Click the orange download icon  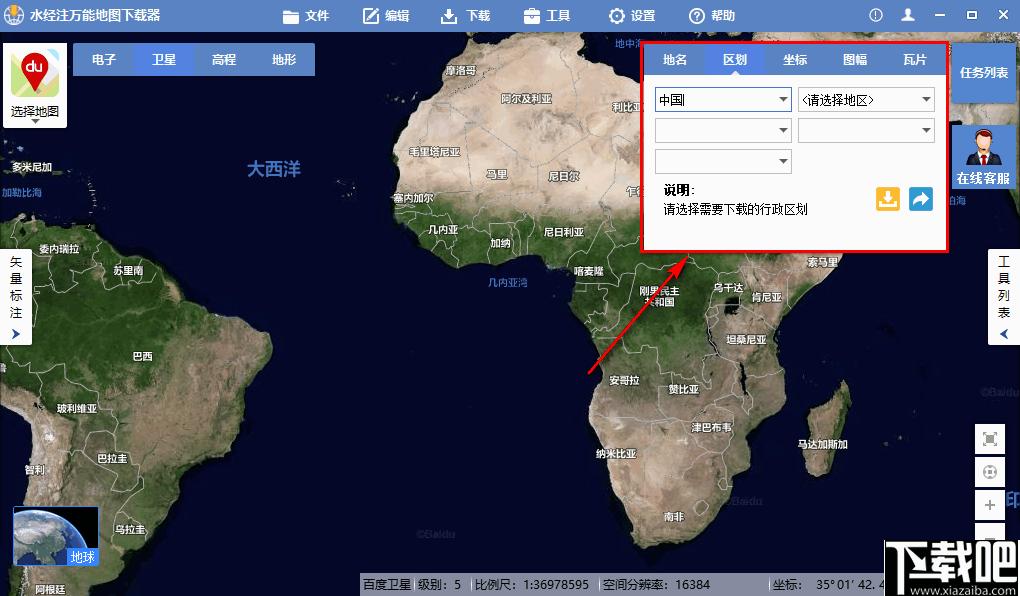pos(888,199)
